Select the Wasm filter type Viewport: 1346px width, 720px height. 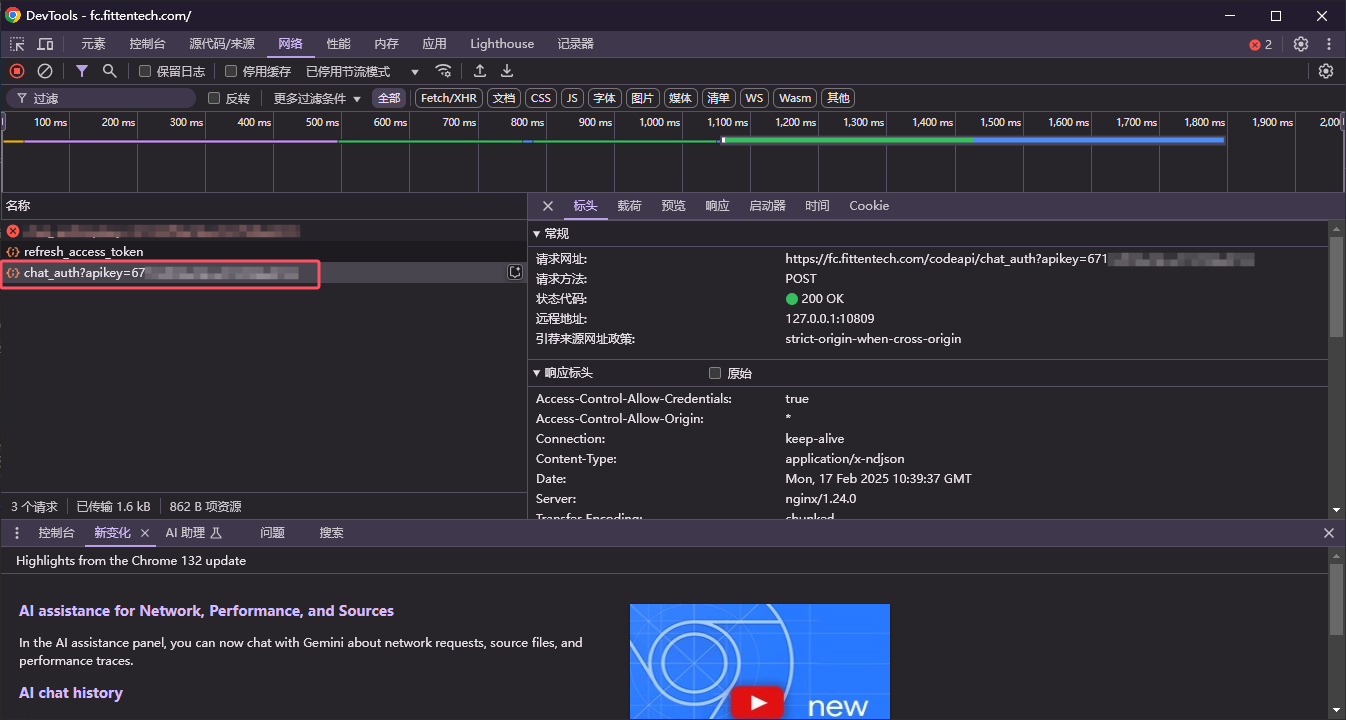(x=795, y=98)
